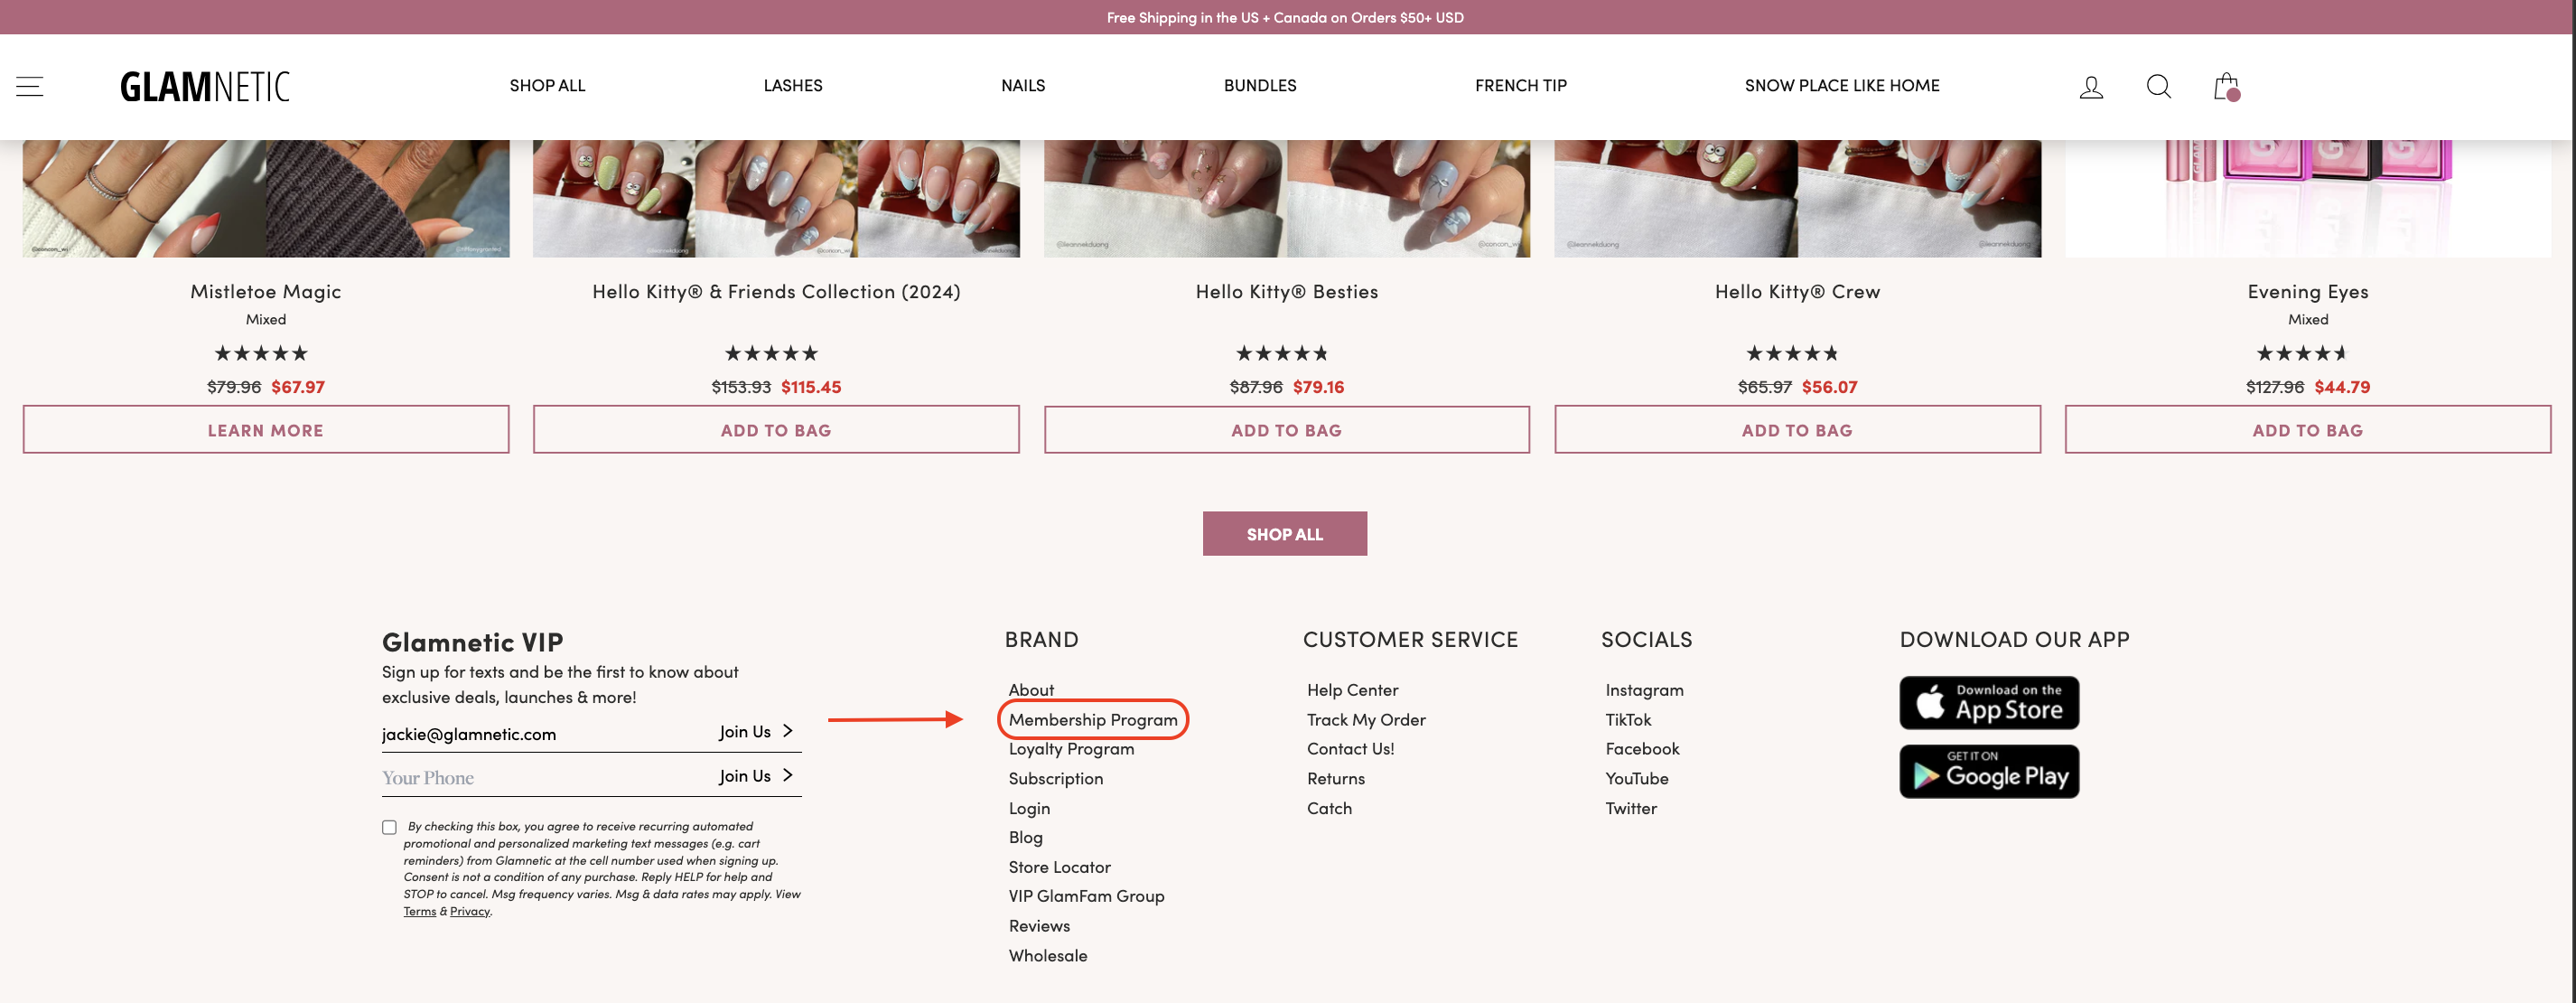Screen dimensions: 2576x1003
Task: Open the Returns link
Action: 1335,779
